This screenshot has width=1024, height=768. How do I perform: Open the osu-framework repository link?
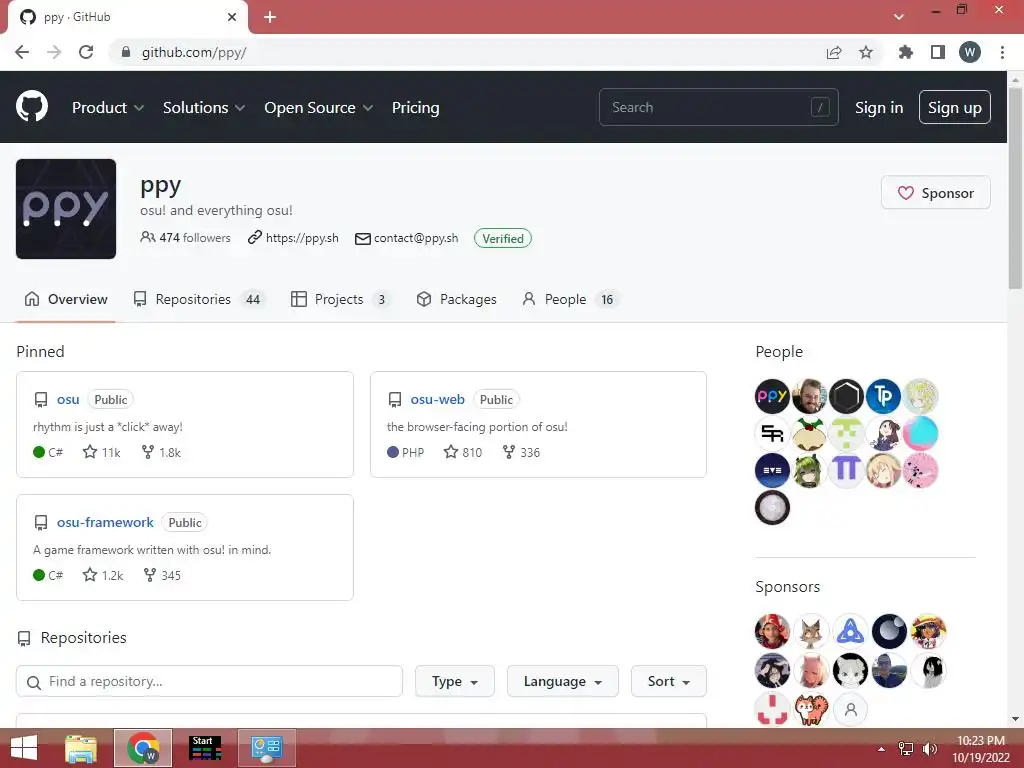coord(105,522)
